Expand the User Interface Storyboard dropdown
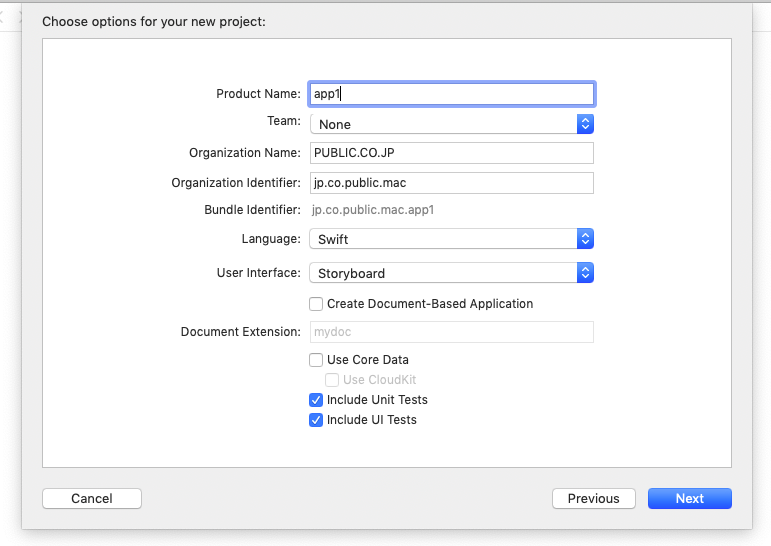The height and width of the screenshot is (546, 771). [x=451, y=273]
